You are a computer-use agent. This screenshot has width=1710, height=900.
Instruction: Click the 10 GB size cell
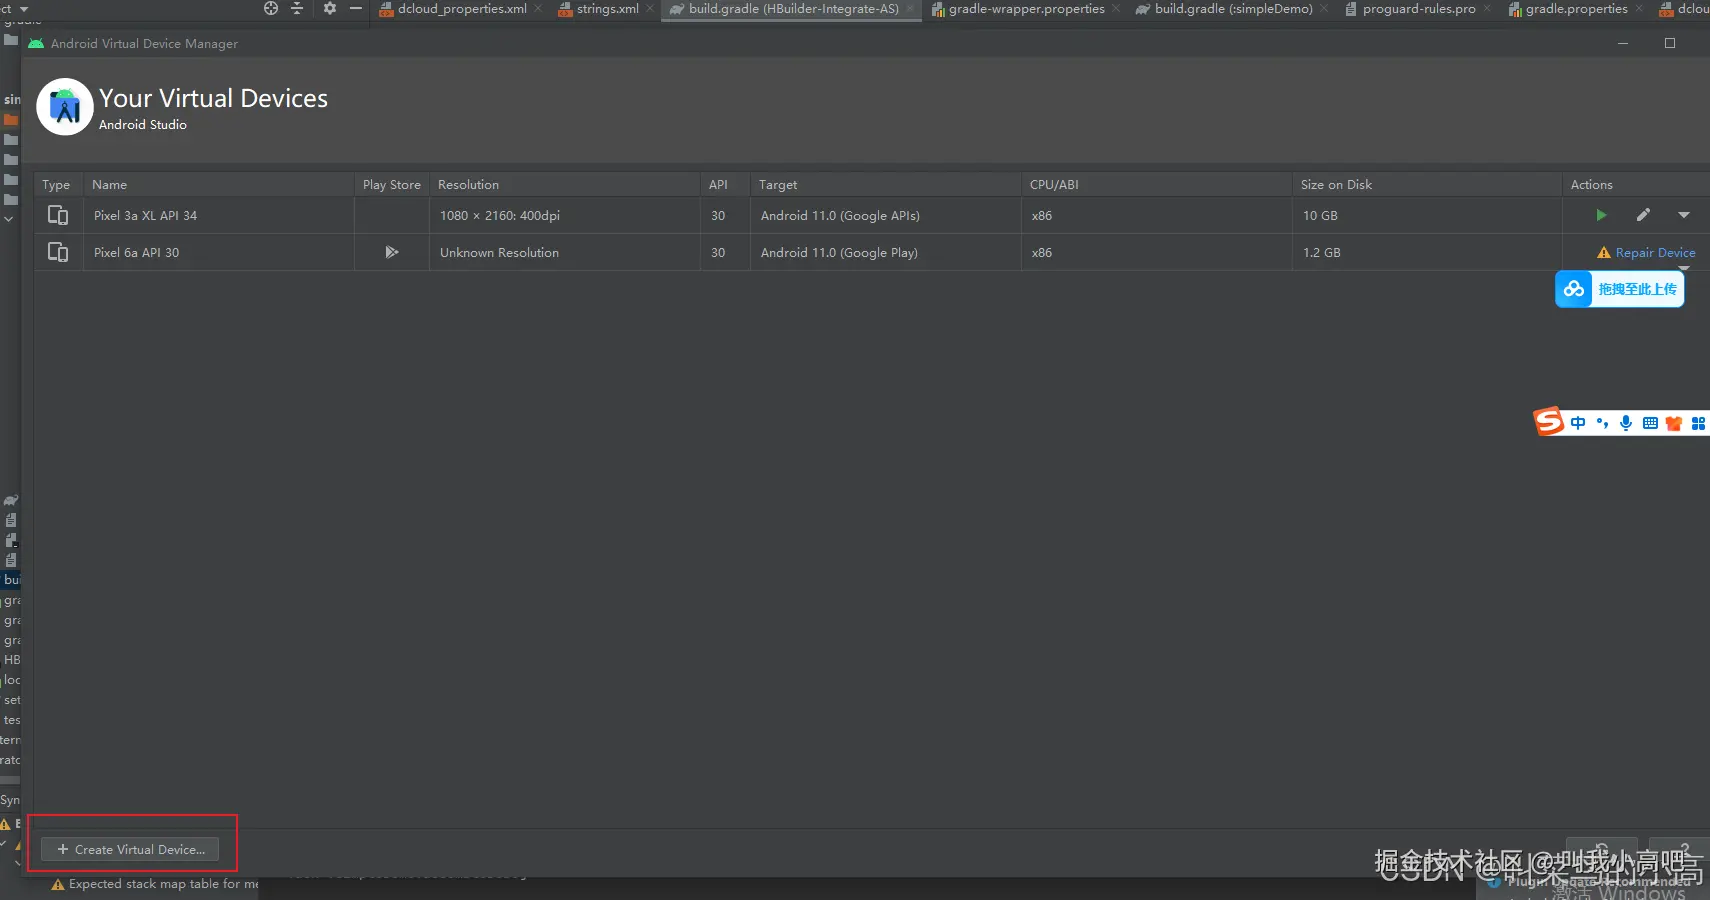(1427, 215)
